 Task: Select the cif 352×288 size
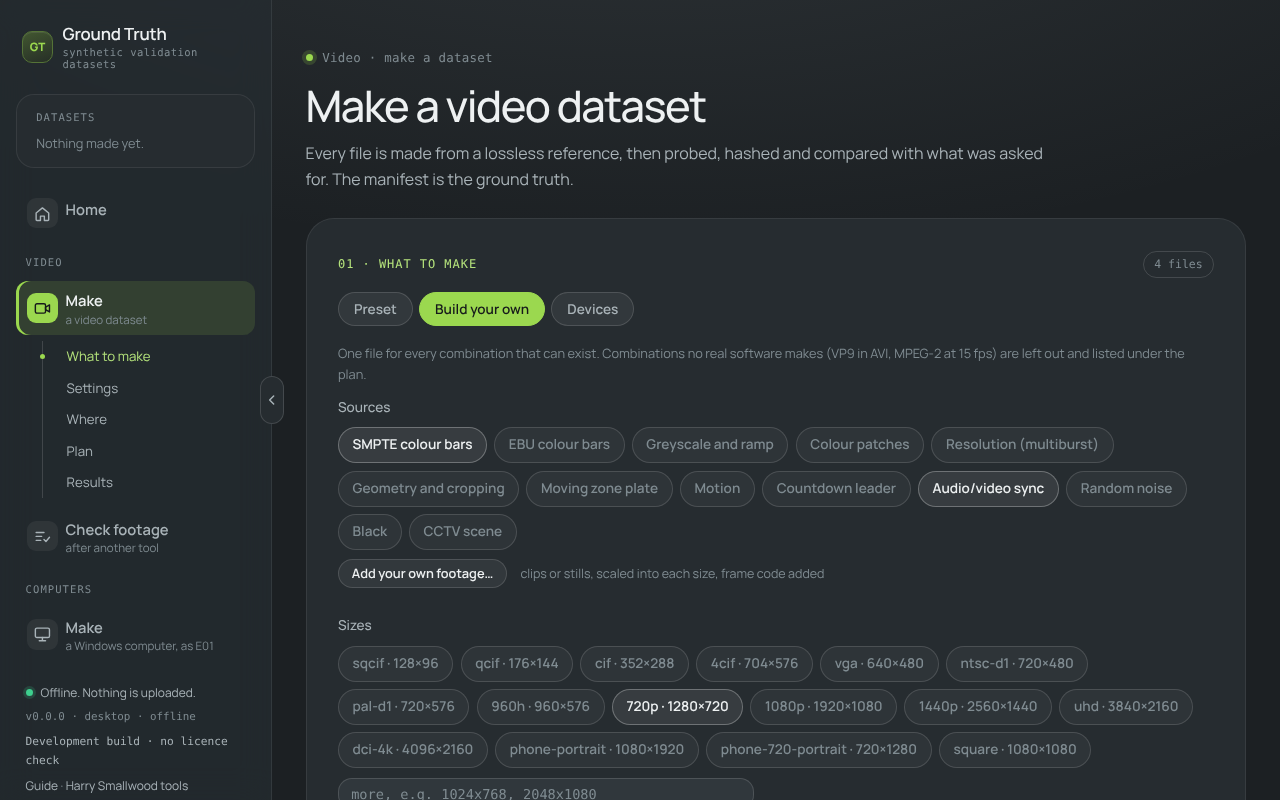click(634, 664)
